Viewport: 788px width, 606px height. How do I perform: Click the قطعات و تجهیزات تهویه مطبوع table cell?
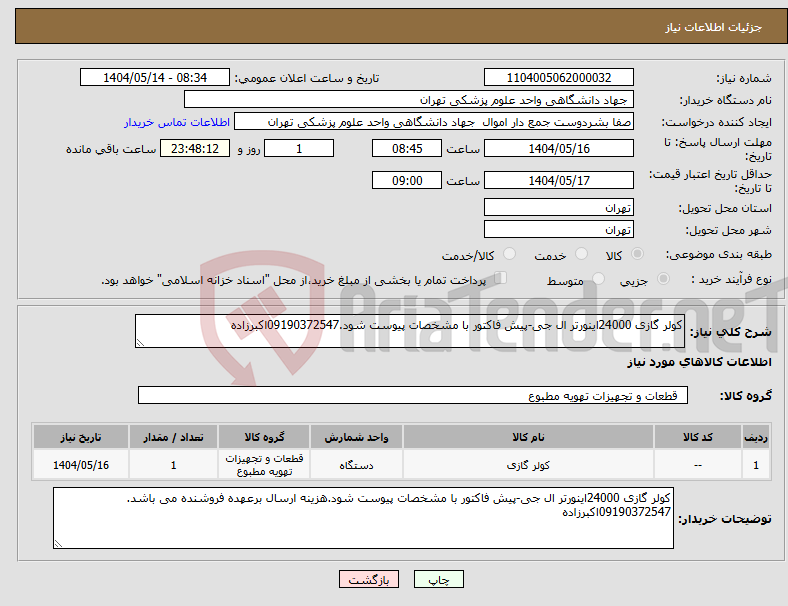pos(264,465)
